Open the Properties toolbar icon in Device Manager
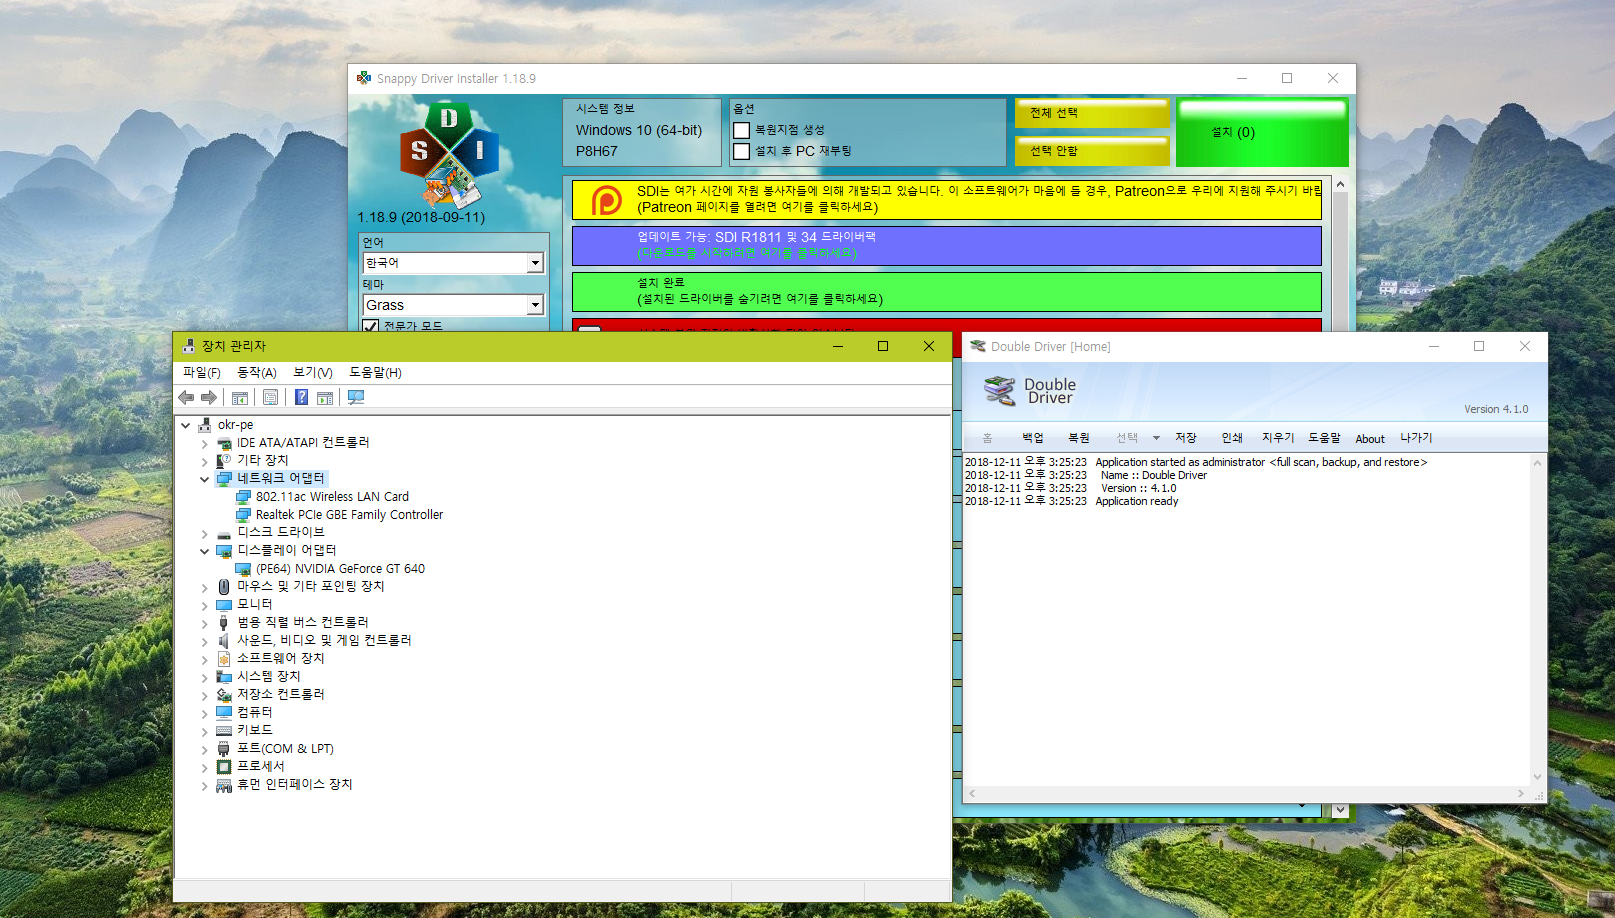 click(x=270, y=398)
